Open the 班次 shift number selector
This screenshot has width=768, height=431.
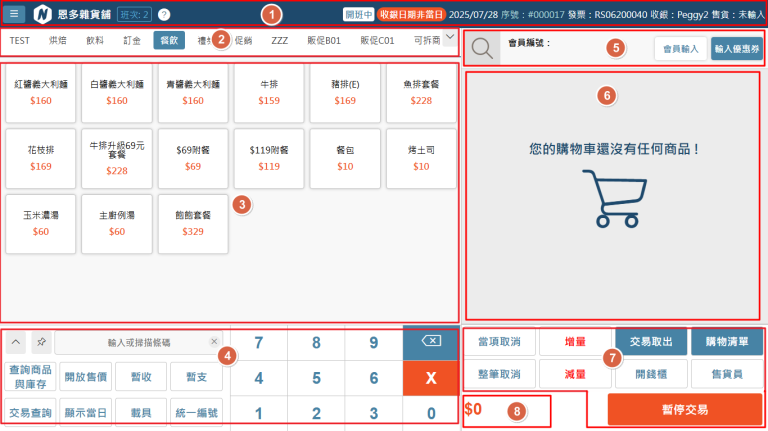coord(133,15)
